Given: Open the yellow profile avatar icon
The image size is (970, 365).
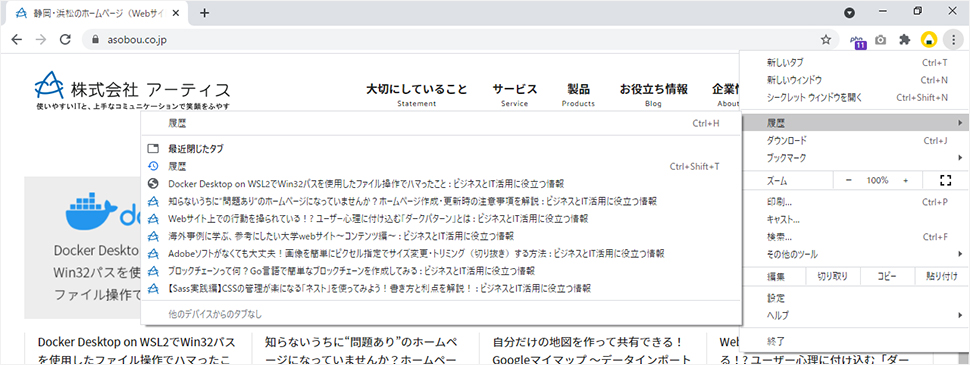Looking at the screenshot, I should click(929, 40).
